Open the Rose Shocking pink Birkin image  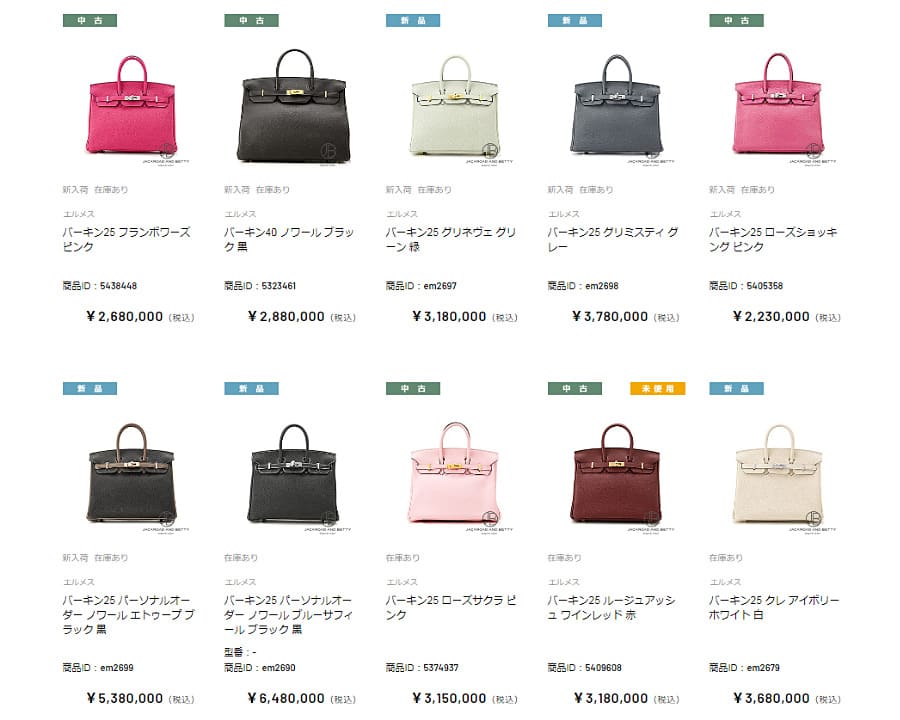click(778, 104)
